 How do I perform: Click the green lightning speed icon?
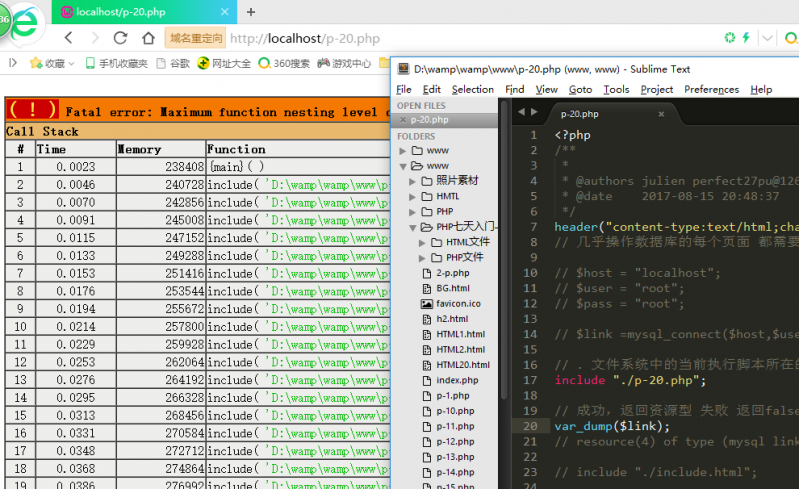pyautogui.click(x=745, y=38)
